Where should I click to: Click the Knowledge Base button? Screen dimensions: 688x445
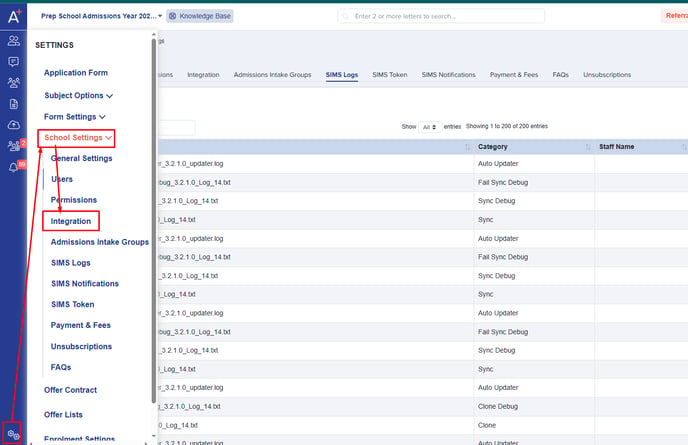tap(200, 16)
